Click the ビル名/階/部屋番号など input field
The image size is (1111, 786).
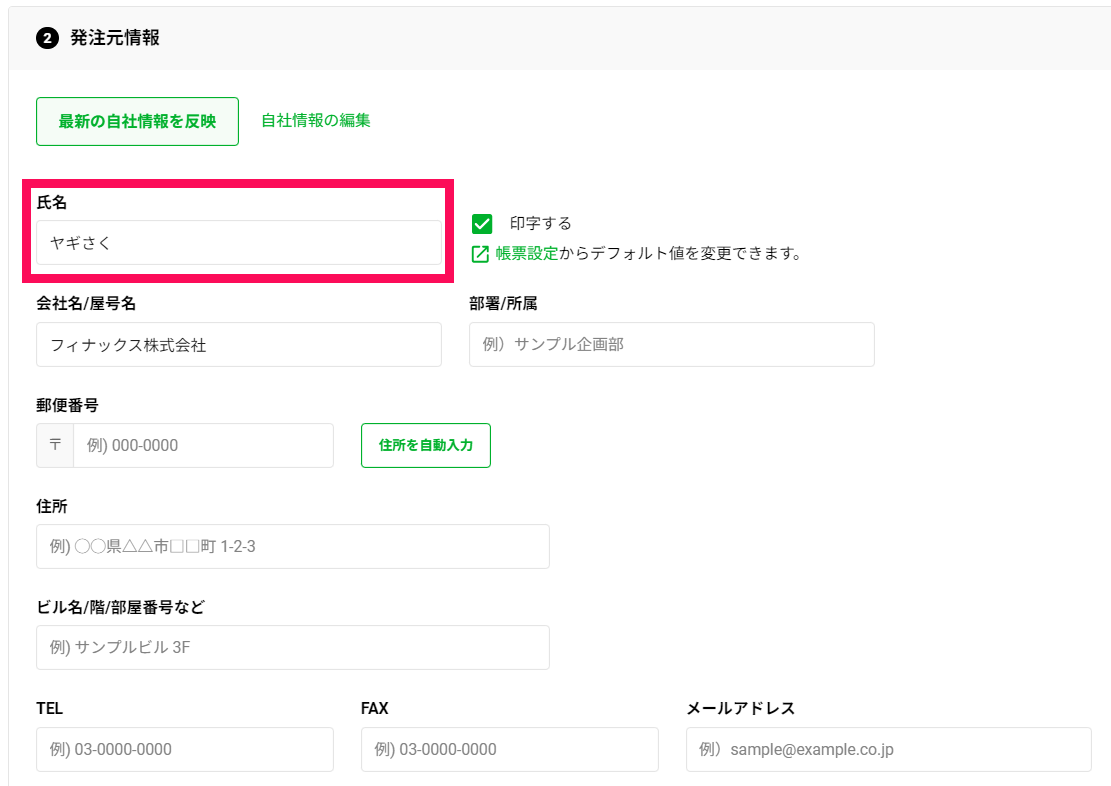coord(292,648)
